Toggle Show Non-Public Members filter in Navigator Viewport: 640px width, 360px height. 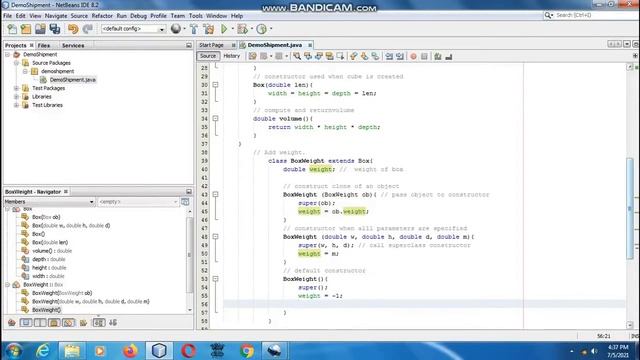54,323
